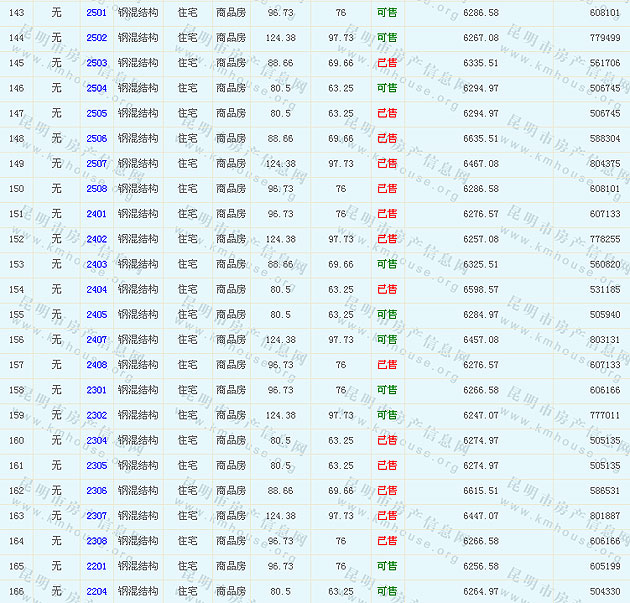Screen dimensions: 630x603
Task: Click room number 2502 link
Action: pos(97,38)
